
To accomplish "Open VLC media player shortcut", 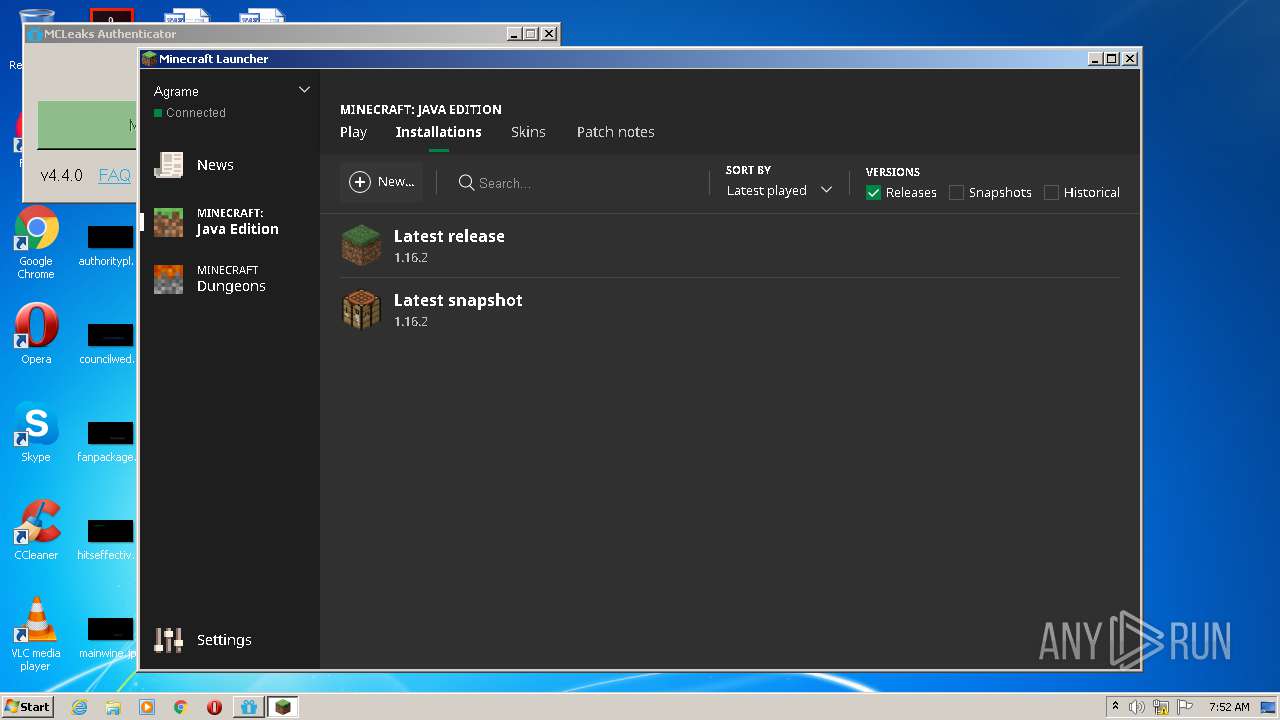I will click(x=36, y=634).
